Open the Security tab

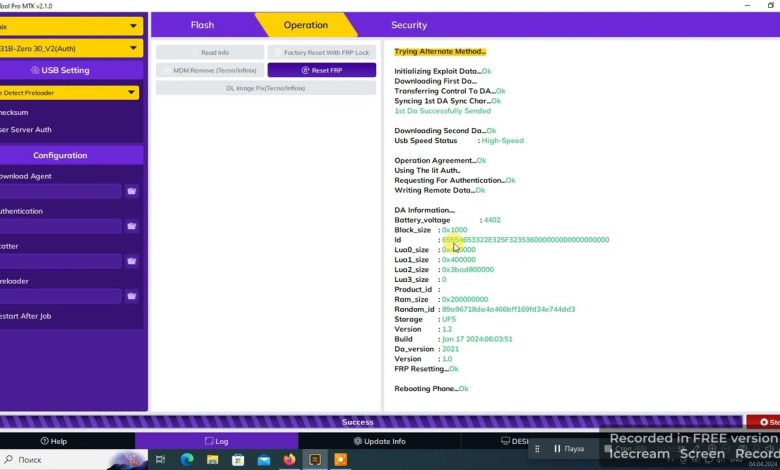point(408,25)
